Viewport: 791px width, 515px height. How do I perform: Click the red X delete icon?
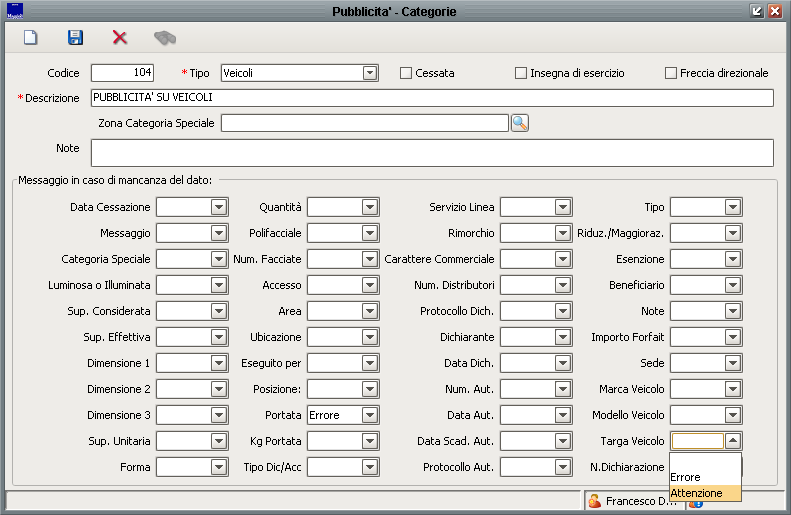point(120,38)
